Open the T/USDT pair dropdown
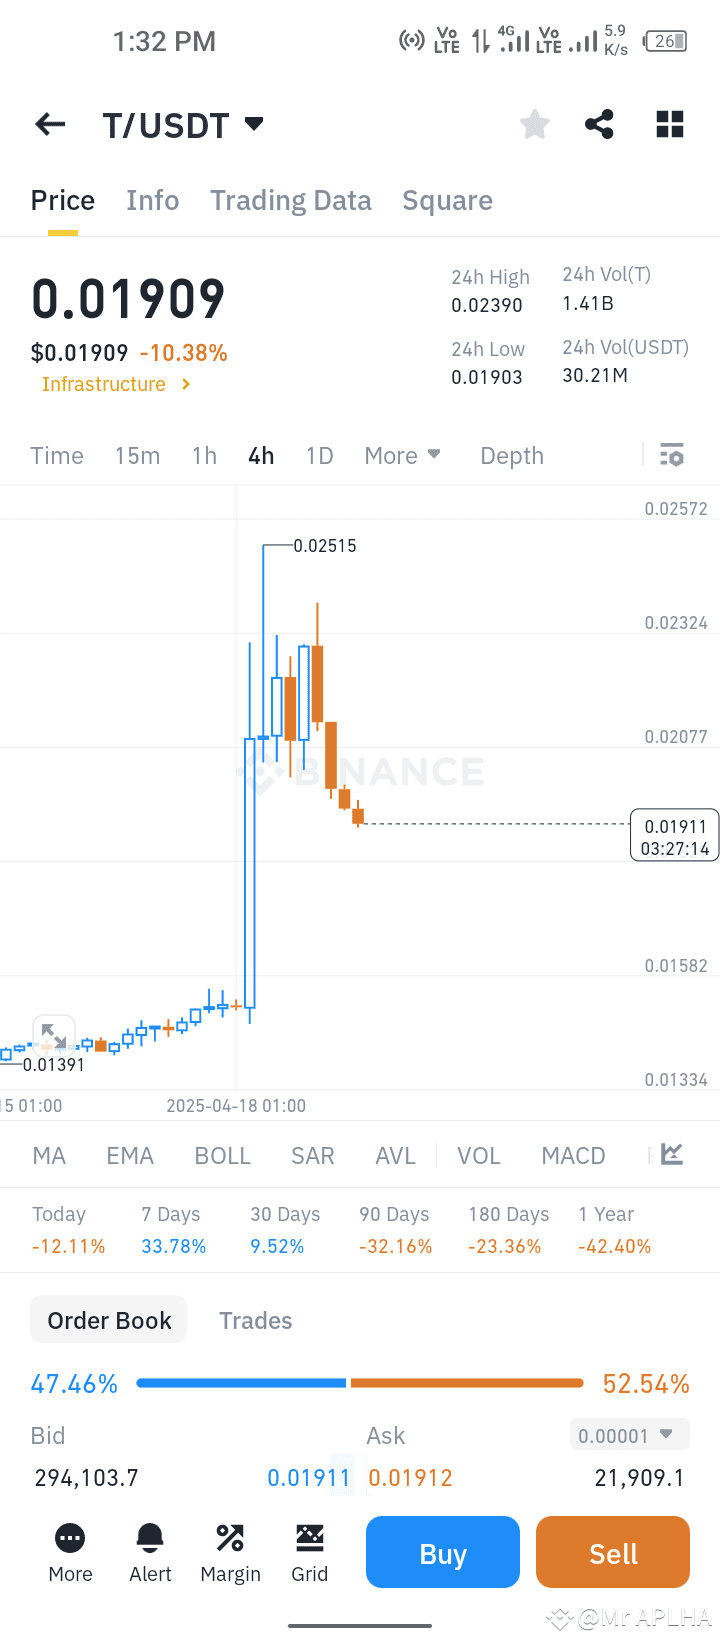This screenshot has width=720, height=1640. 183,125
